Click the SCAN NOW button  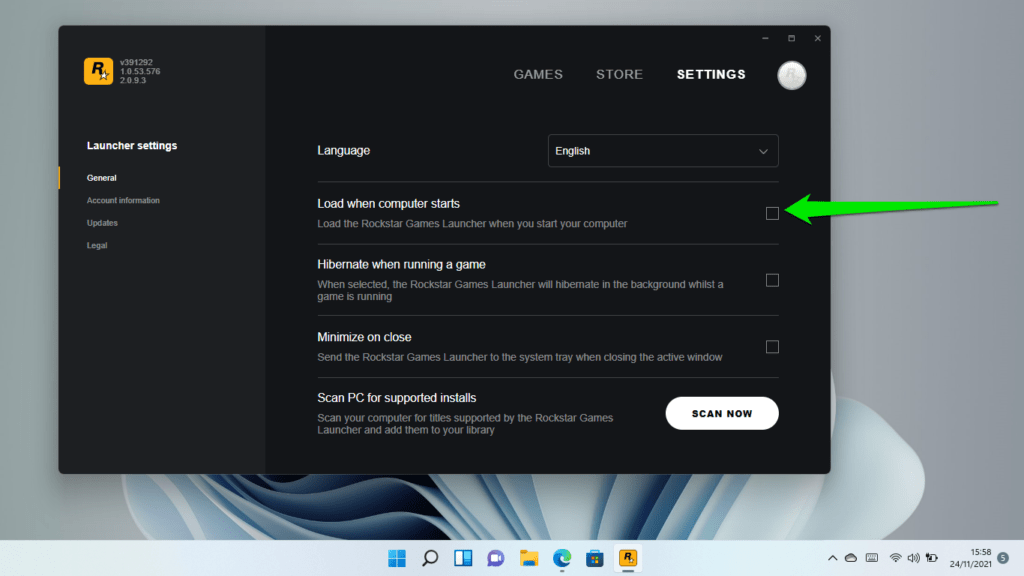(x=722, y=413)
